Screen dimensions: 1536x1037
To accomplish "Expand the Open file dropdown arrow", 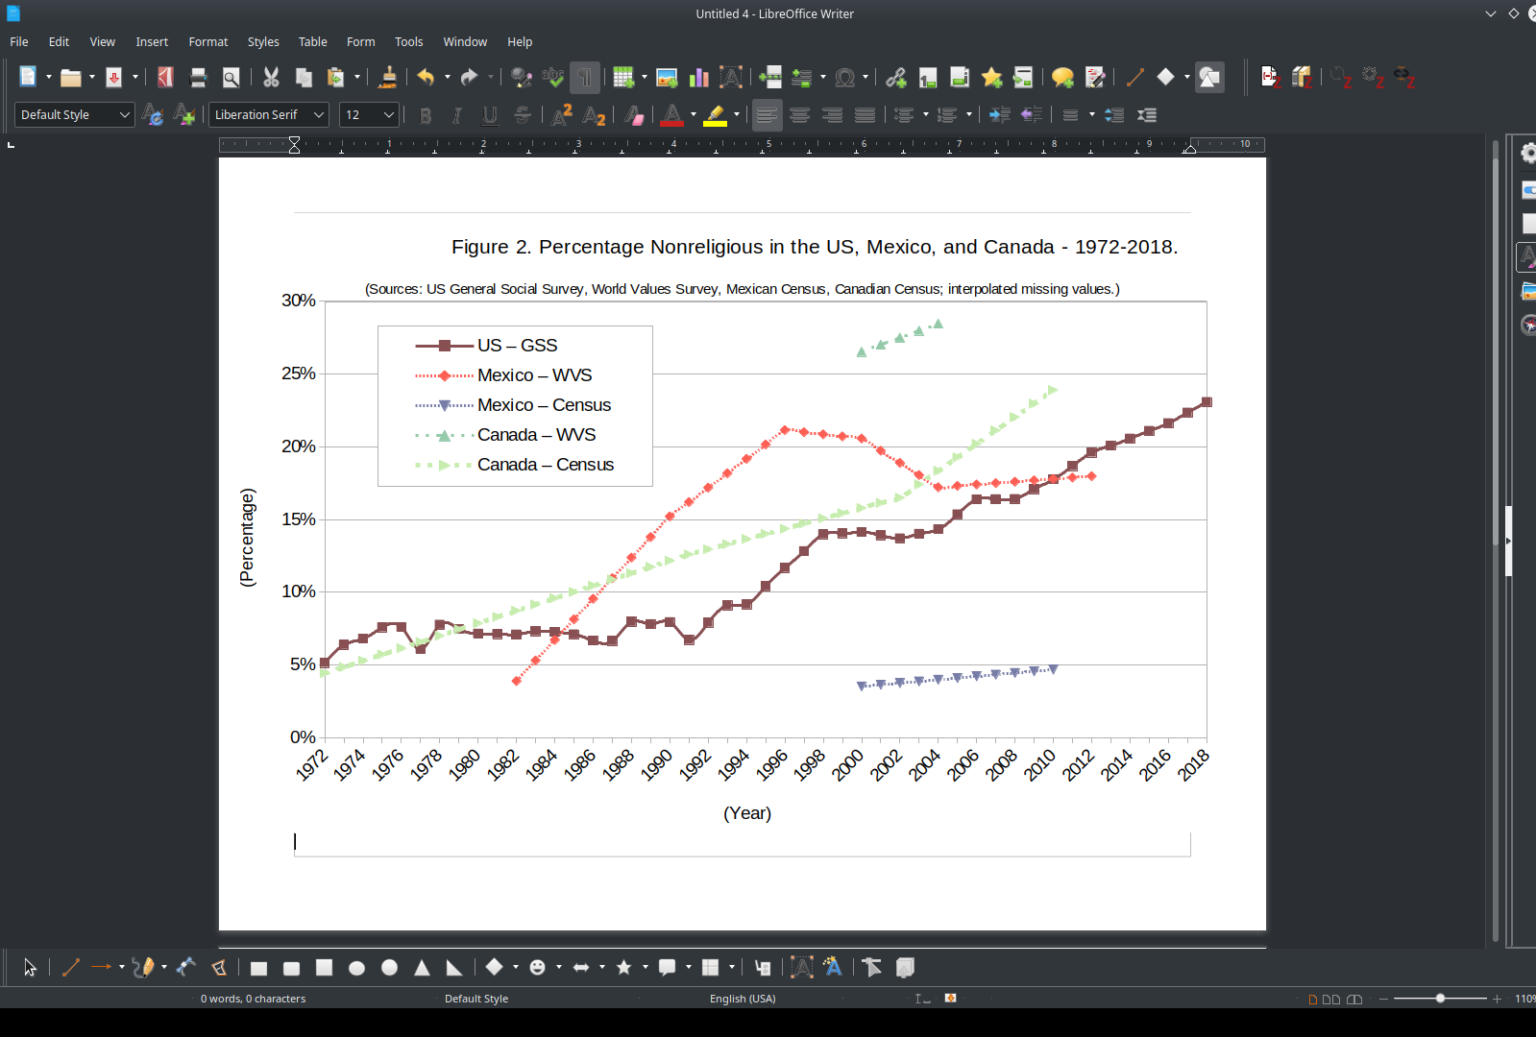I will (x=92, y=77).
